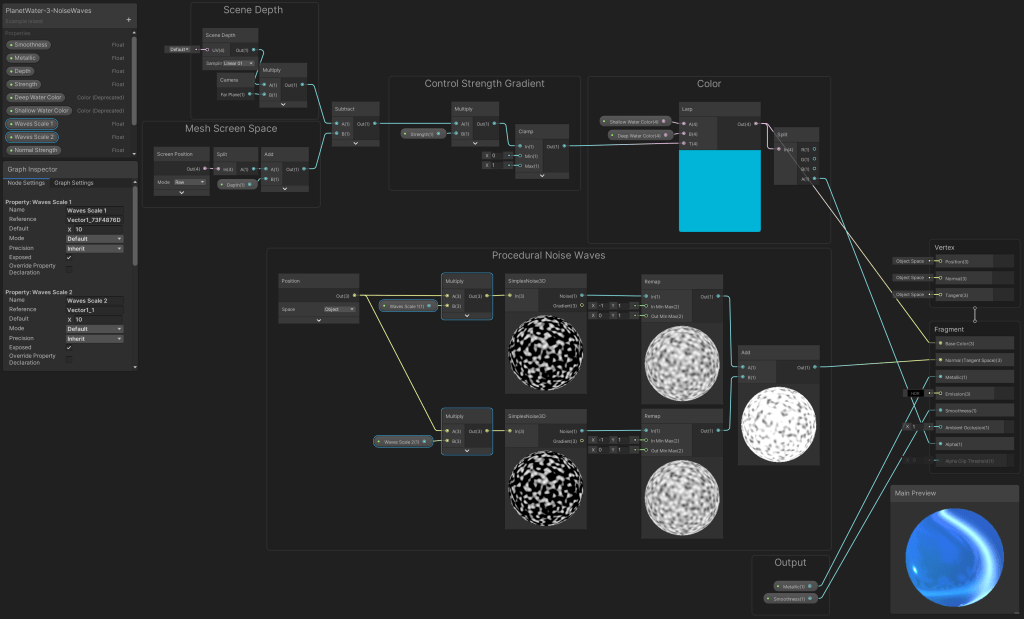Screen dimensions: 1024x619
Task: Click the Out port of the Subtract node
Action: coord(374,124)
